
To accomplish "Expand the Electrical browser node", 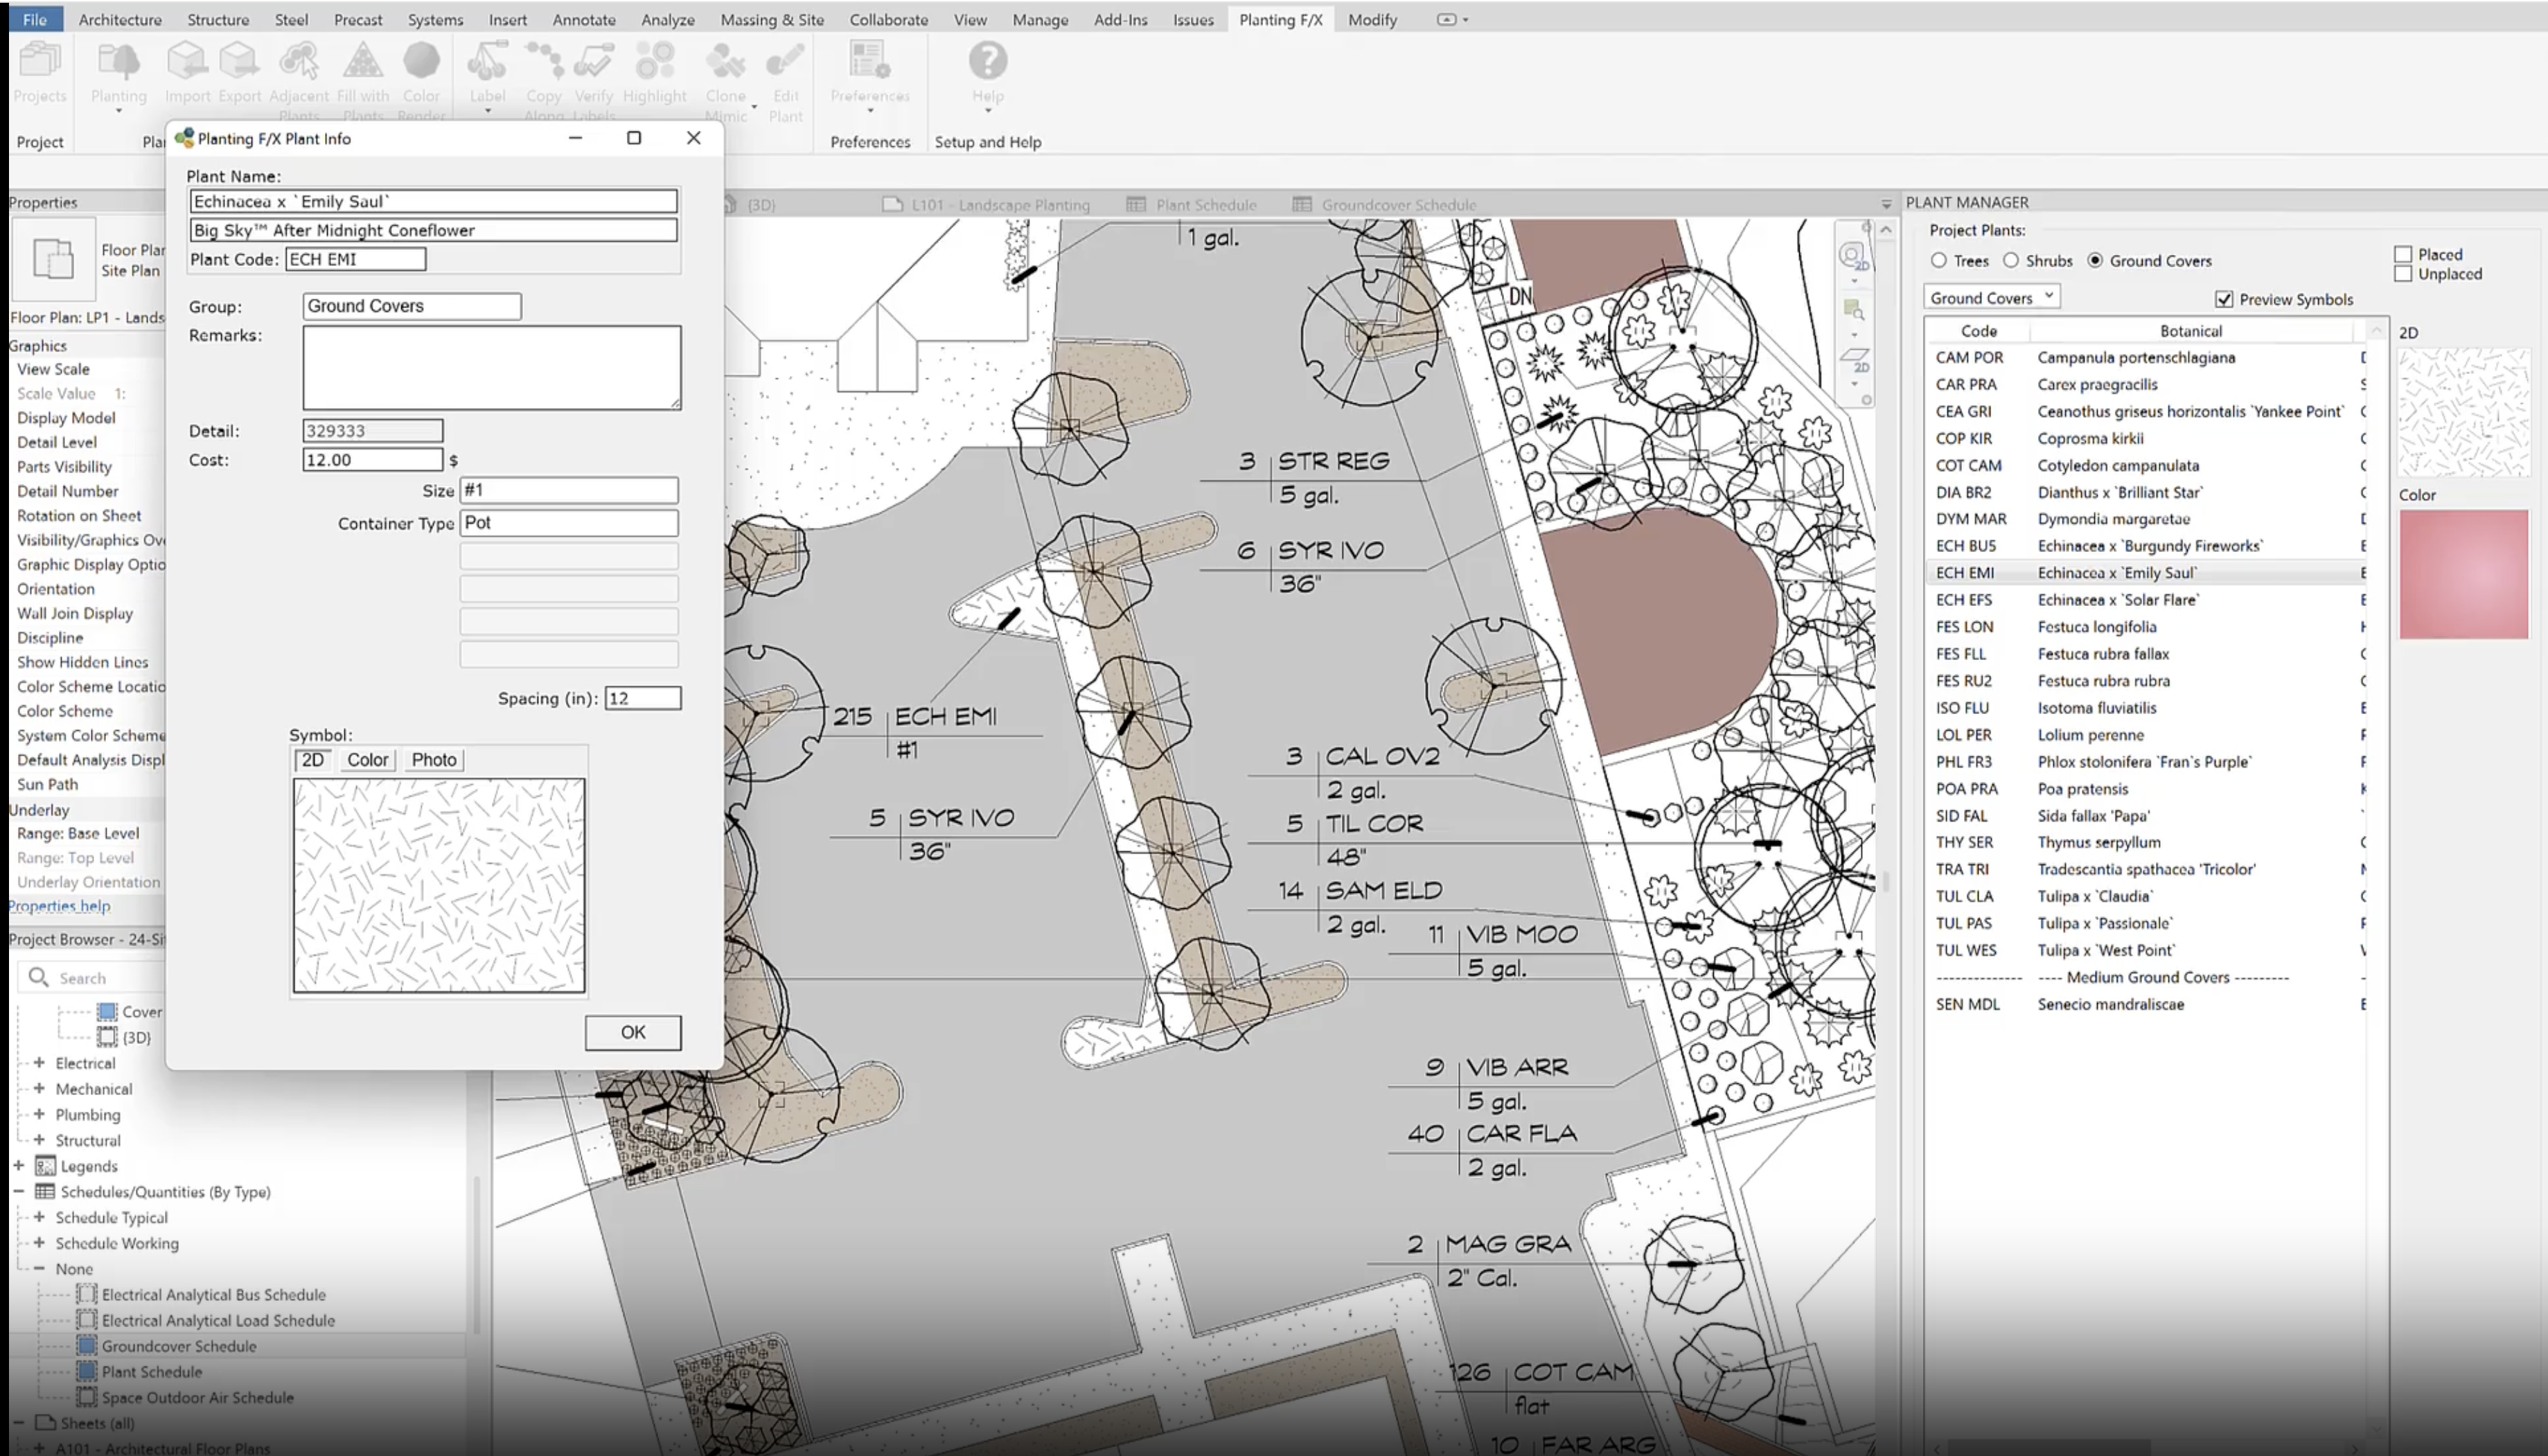I will 39,1062.
